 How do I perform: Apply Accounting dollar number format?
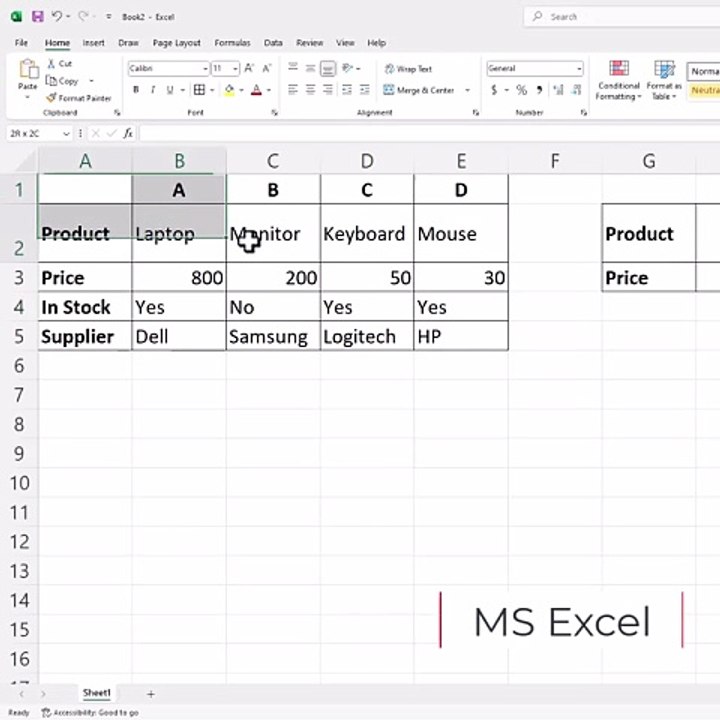point(494,90)
